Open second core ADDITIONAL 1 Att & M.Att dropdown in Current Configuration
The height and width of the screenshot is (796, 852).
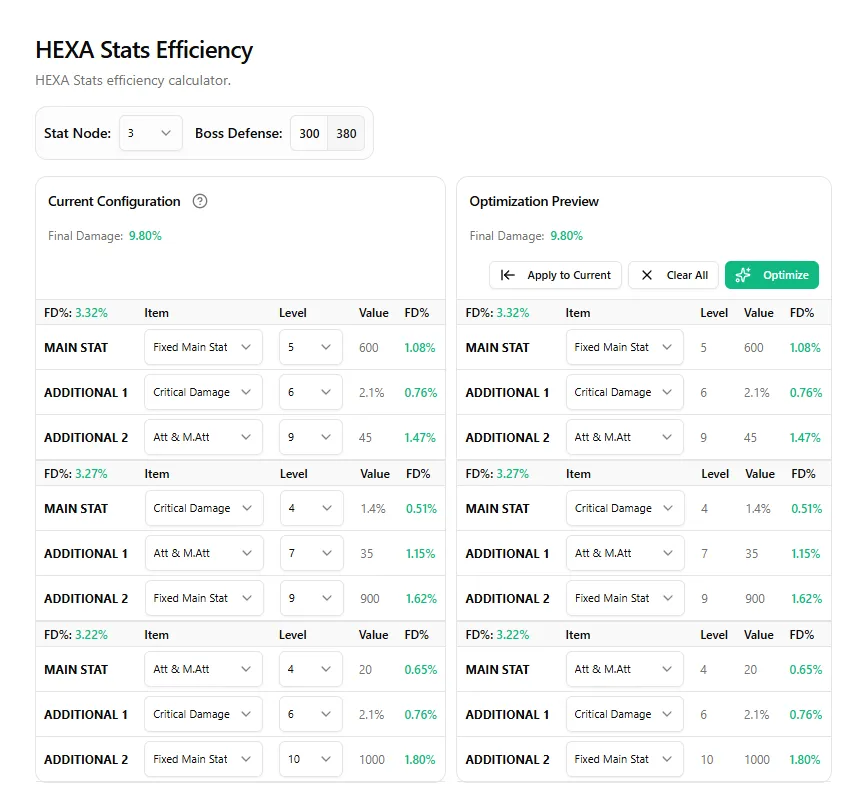pyautogui.click(x=204, y=553)
